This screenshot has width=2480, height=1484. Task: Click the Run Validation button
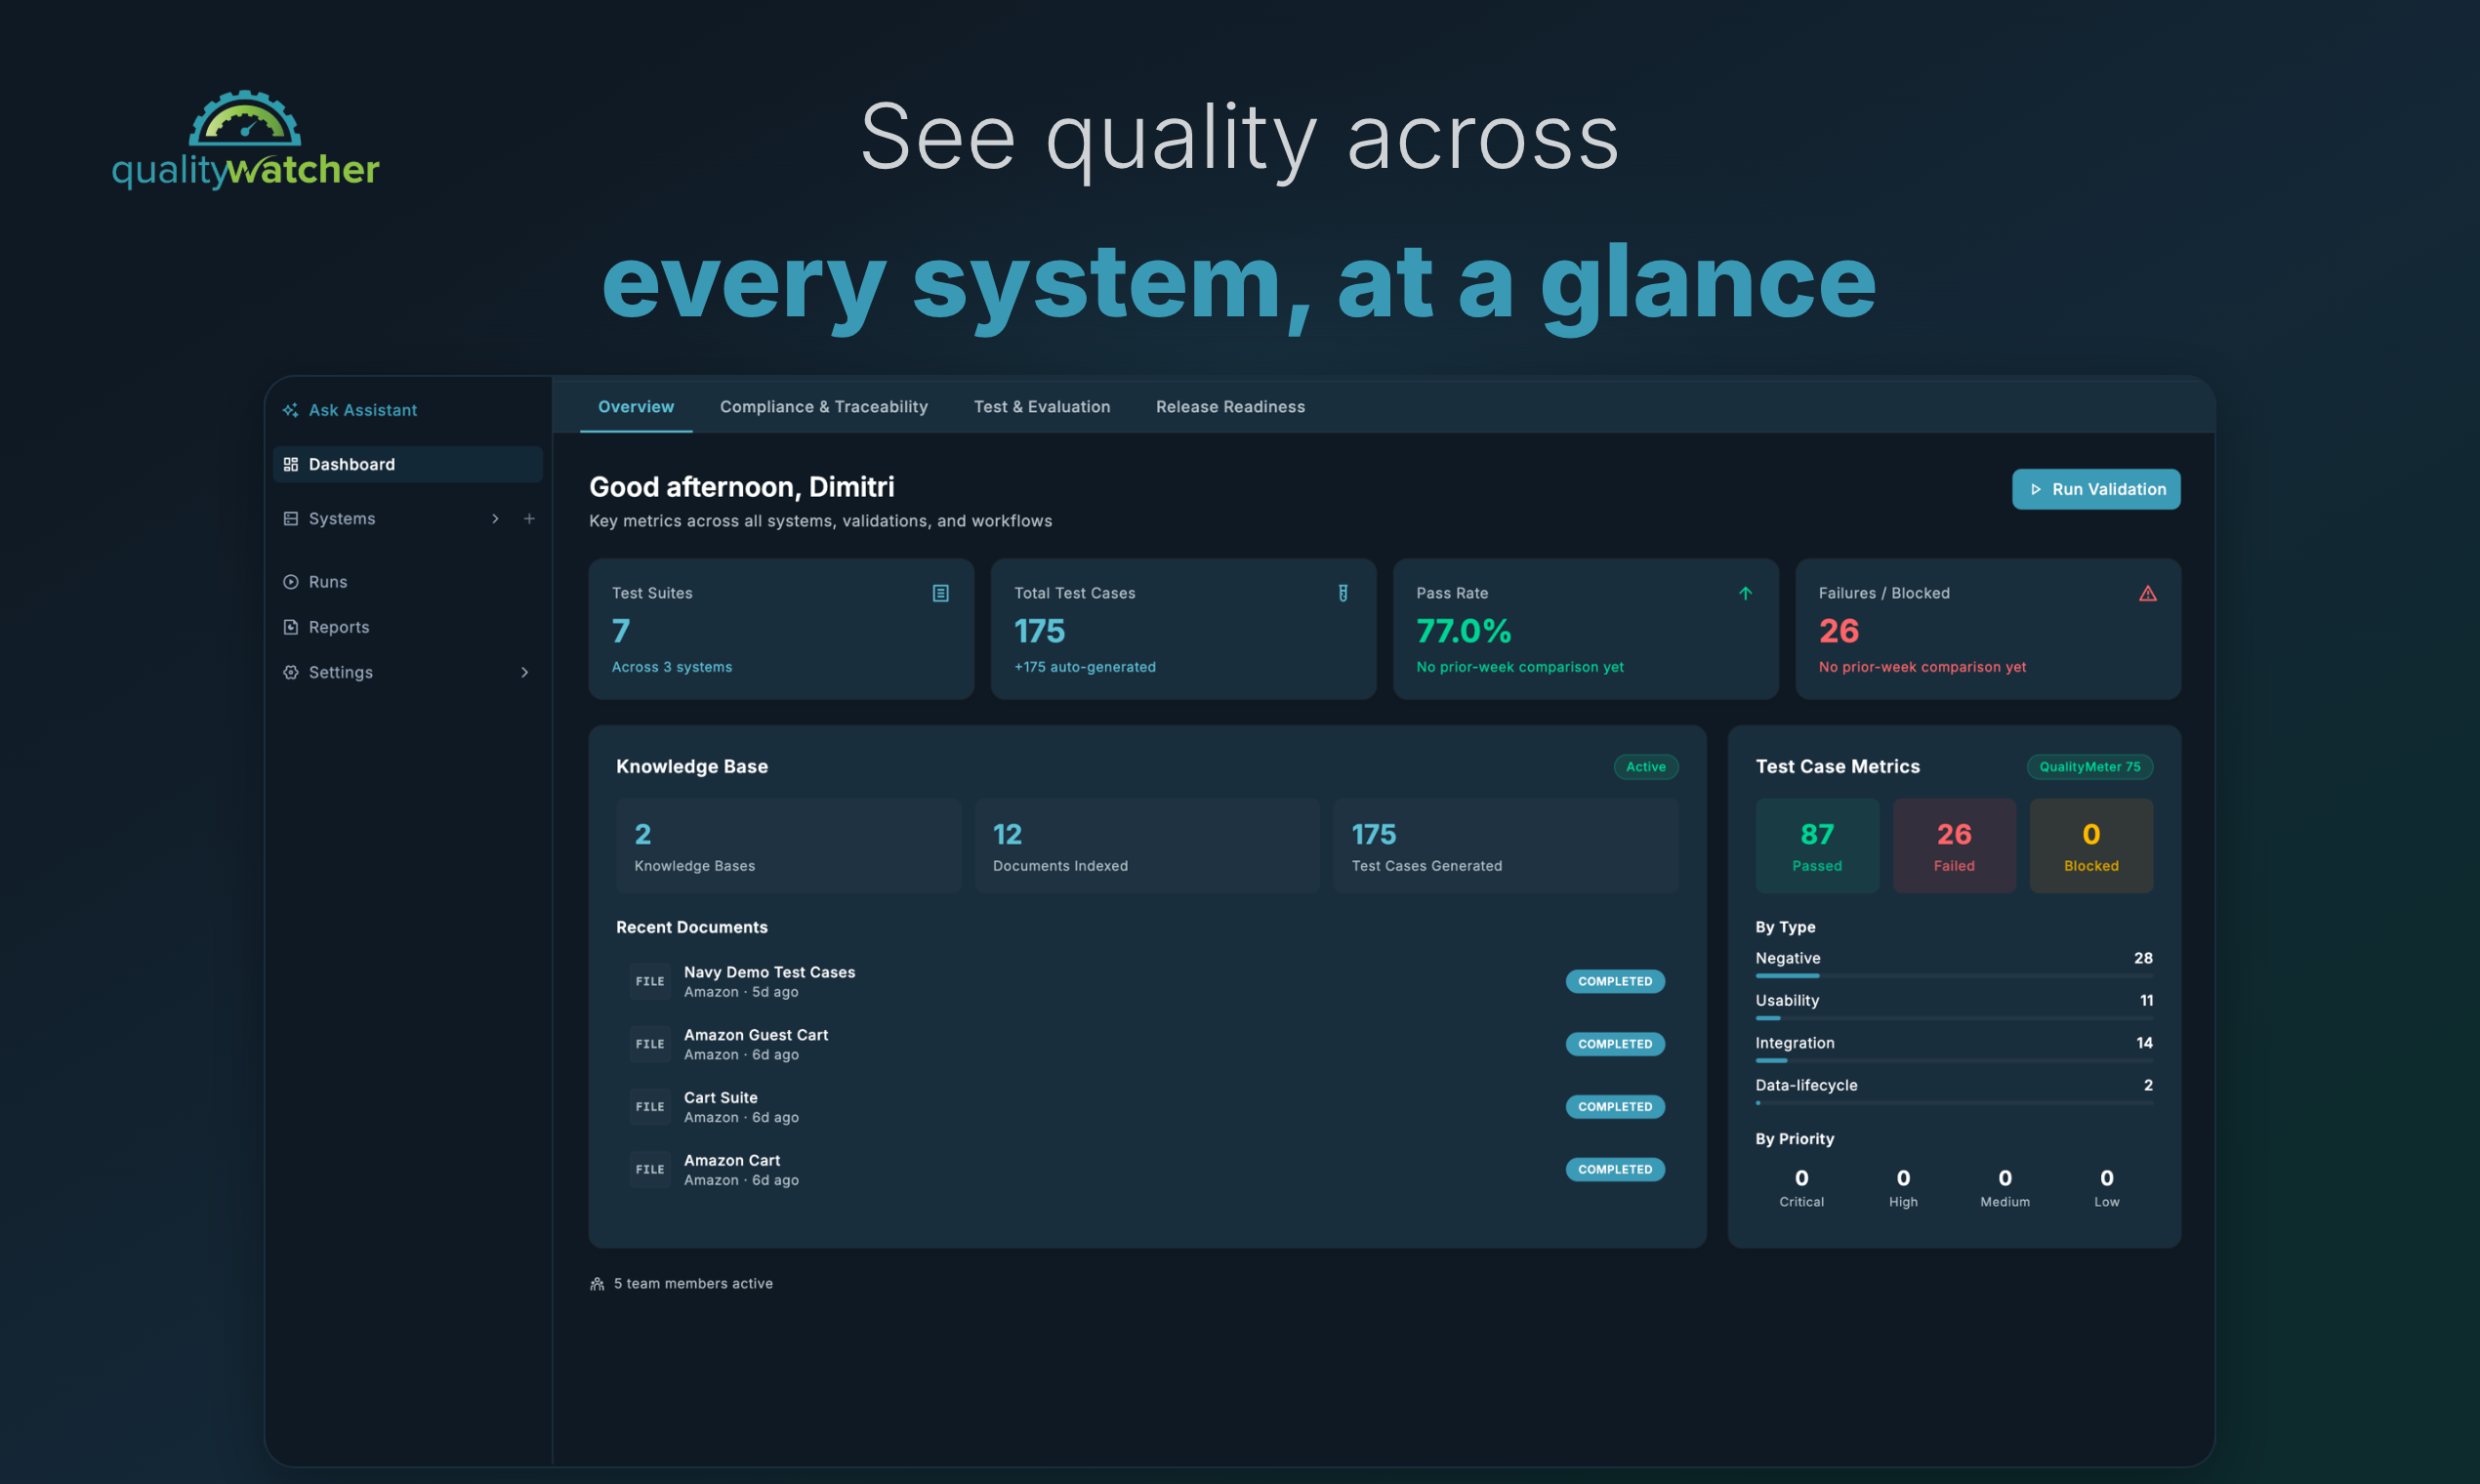(x=2096, y=489)
